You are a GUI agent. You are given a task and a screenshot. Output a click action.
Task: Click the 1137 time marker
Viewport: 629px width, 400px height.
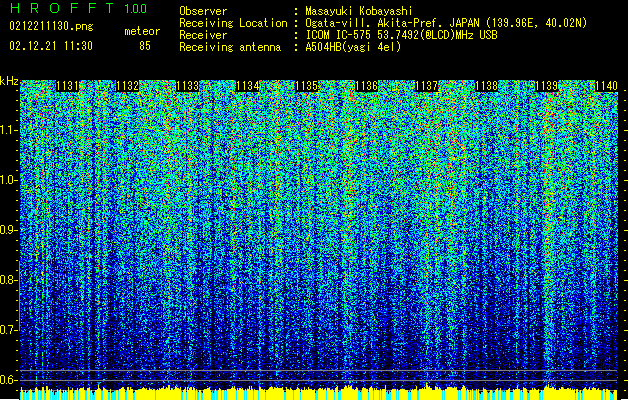[426, 86]
